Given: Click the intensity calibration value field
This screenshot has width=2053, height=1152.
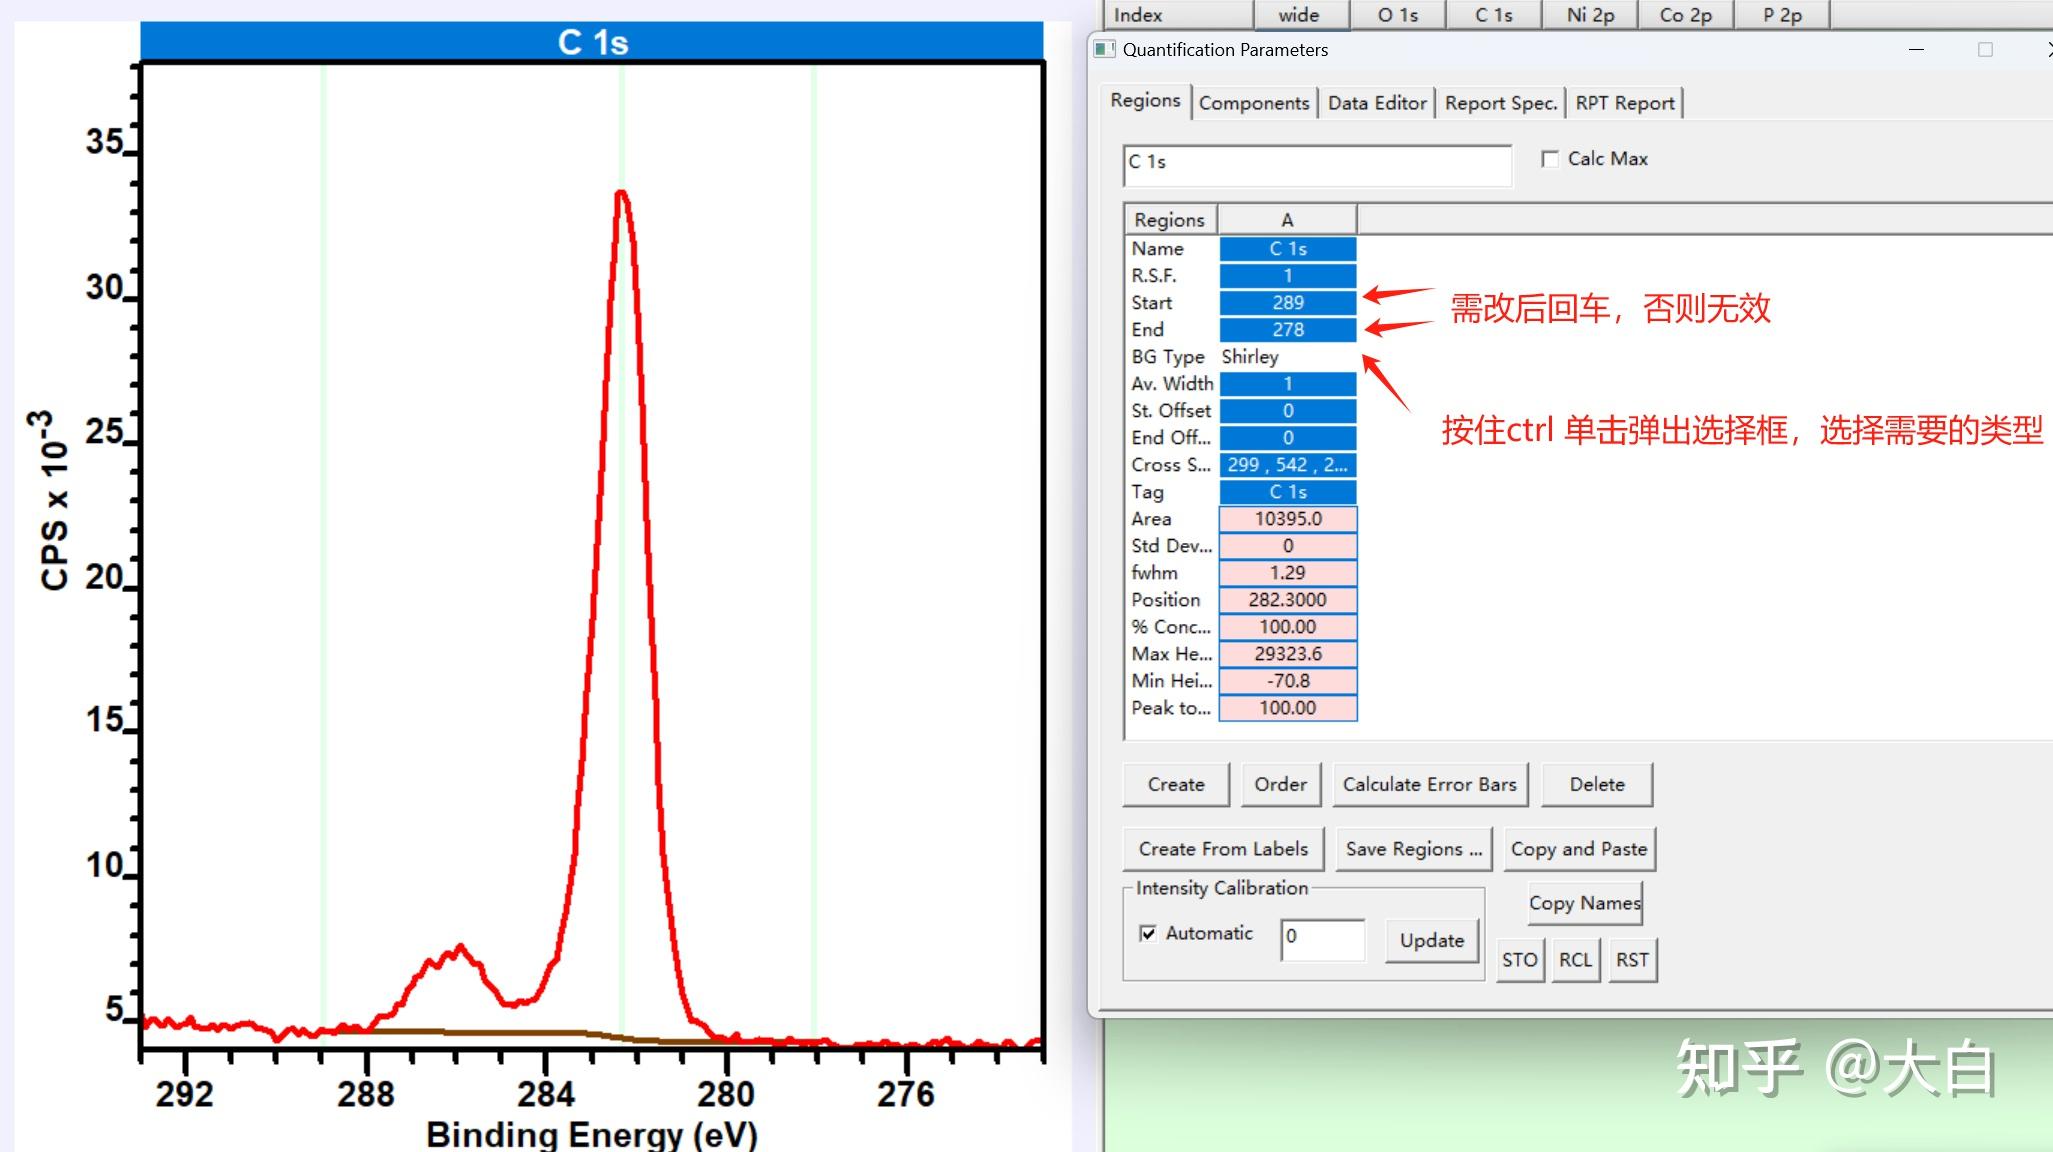Looking at the screenshot, I should 1322,939.
